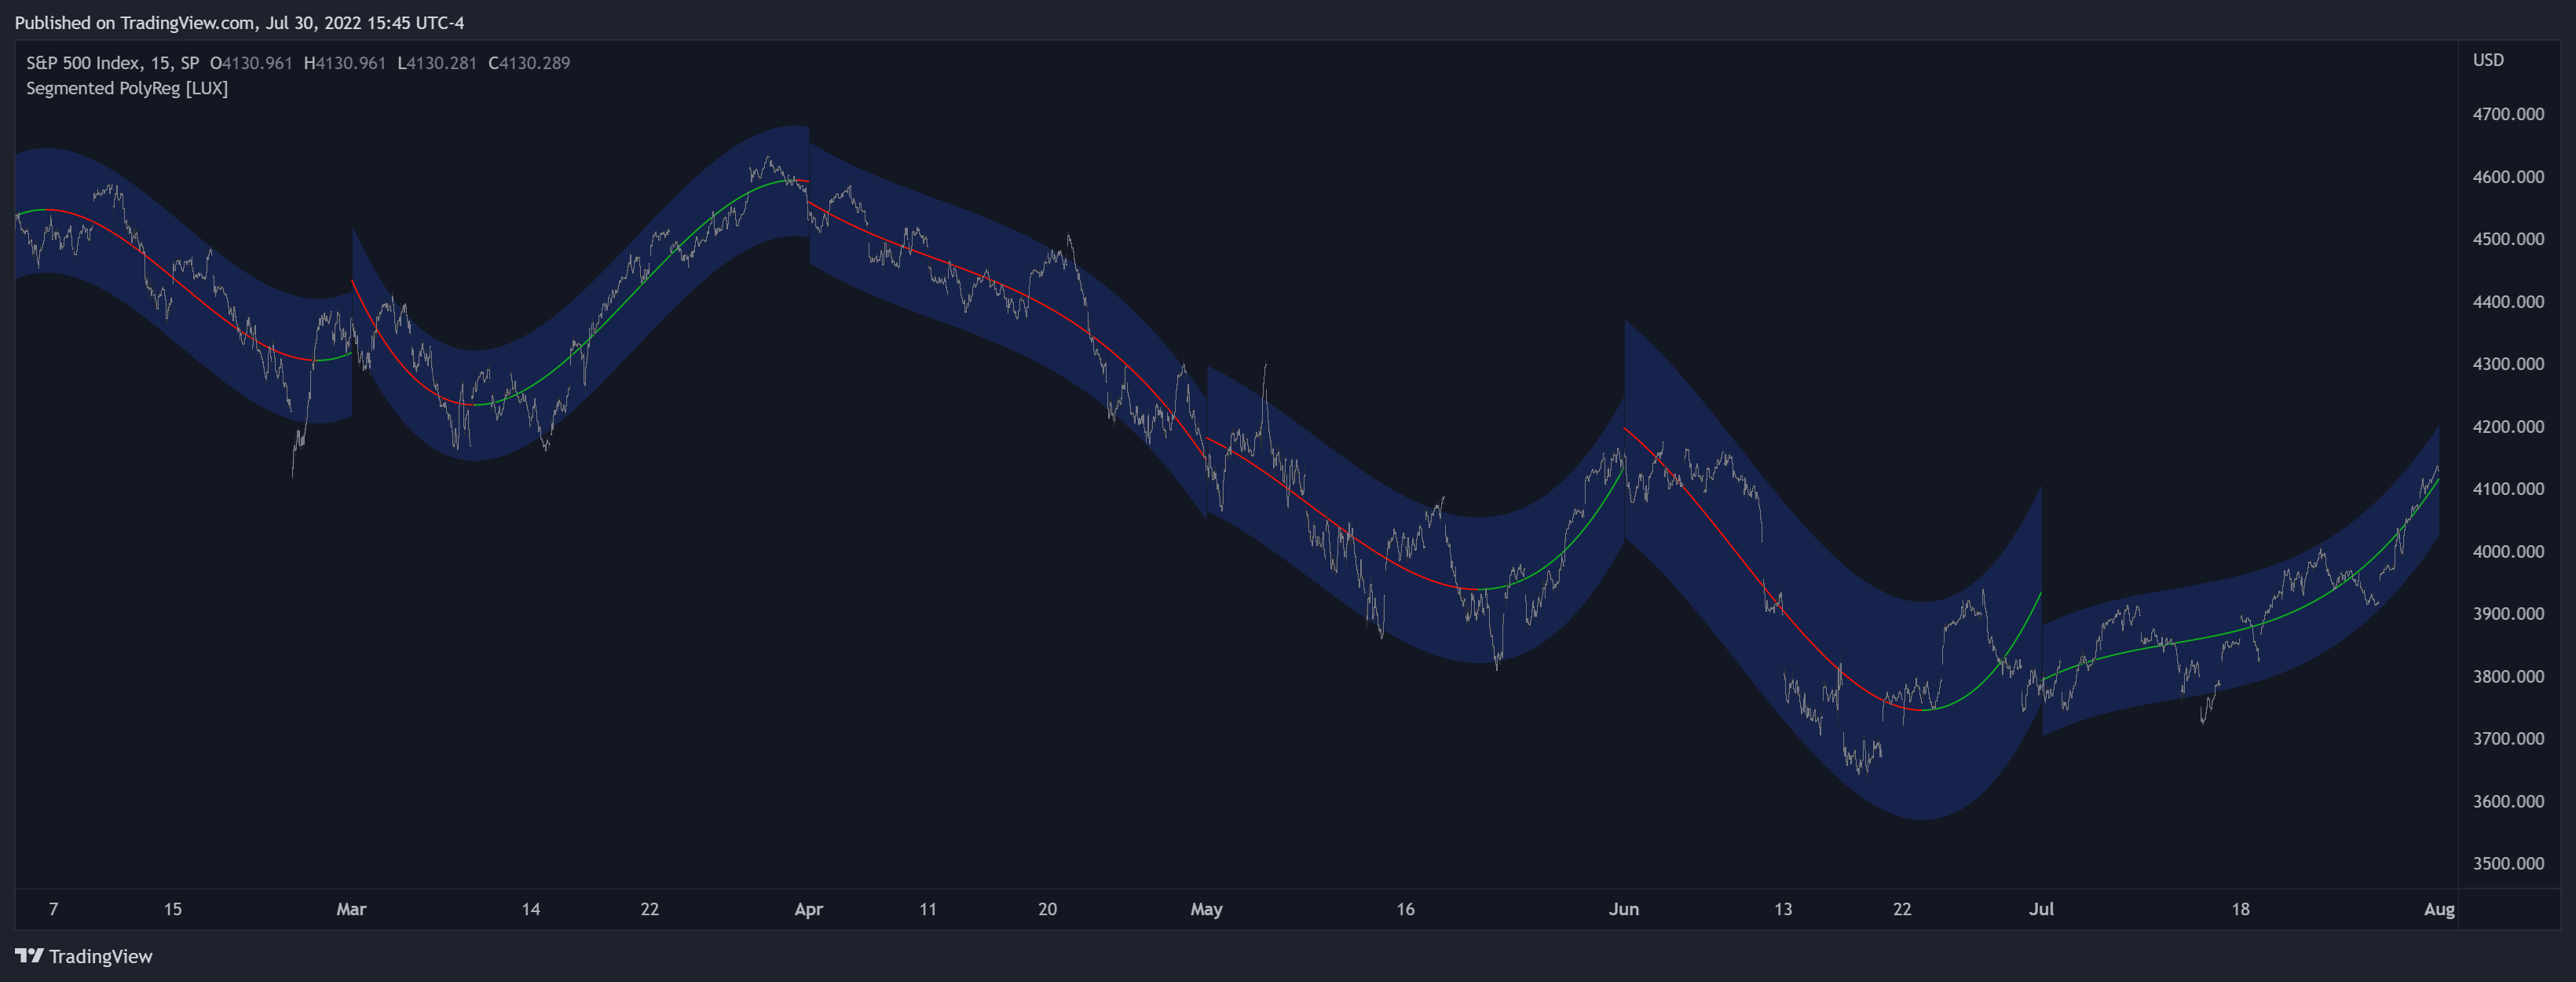This screenshot has width=2576, height=982.
Task: Click the TradingView brand name text
Action: [x=101, y=957]
